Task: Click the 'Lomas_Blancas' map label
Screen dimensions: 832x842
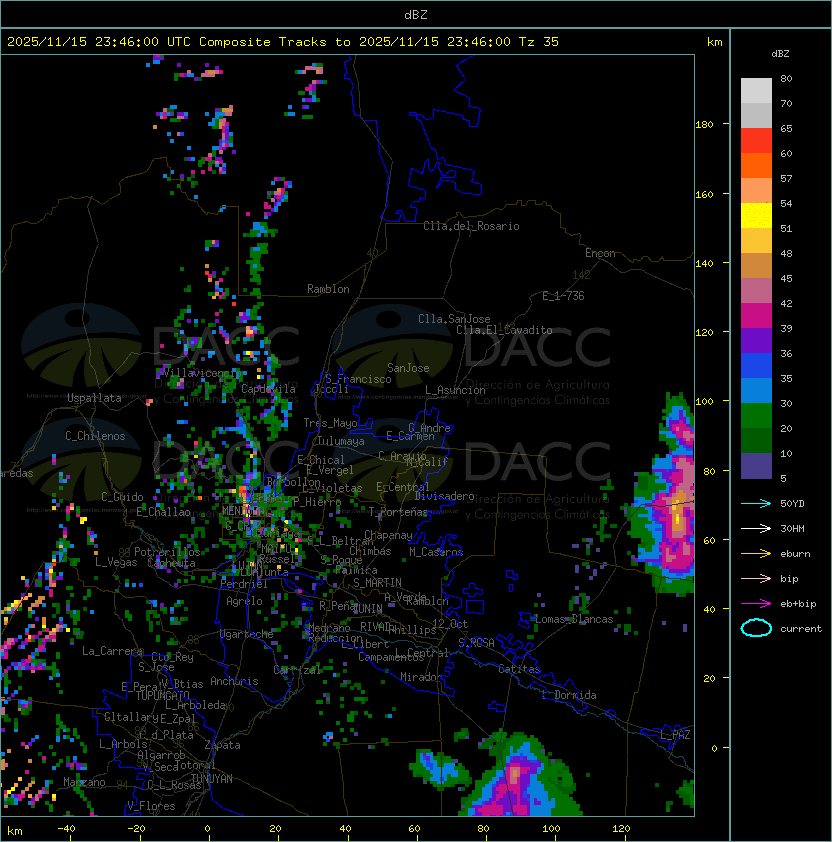Action: pos(574,619)
